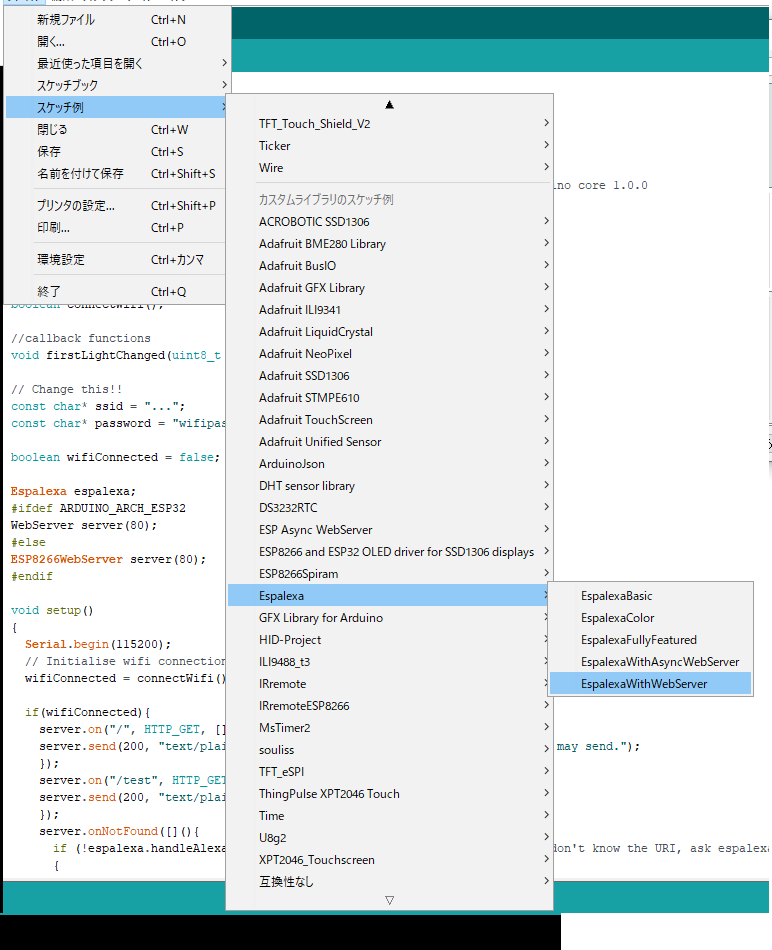Select Adafruit TouchScreen entry
Image resolution: width=772 pixels, height=950 pixels.
390,420
